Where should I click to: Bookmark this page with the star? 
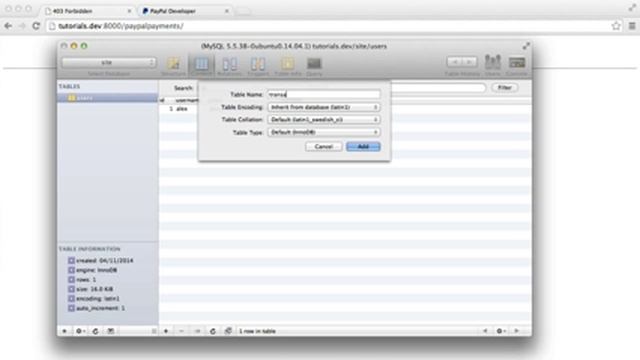pos(616,26)
